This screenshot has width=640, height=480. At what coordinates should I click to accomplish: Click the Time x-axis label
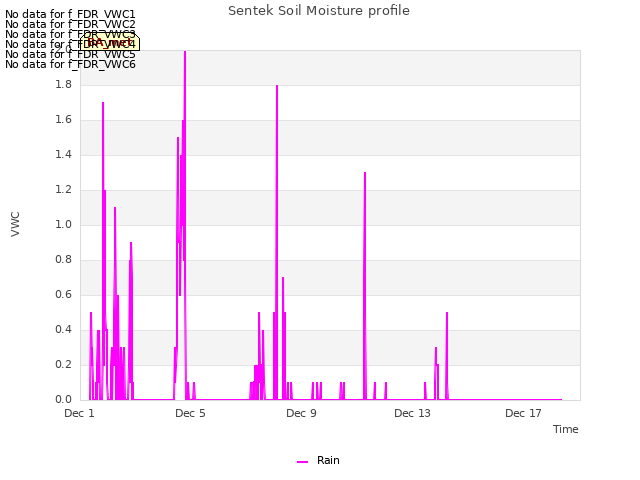coord(566,429)
